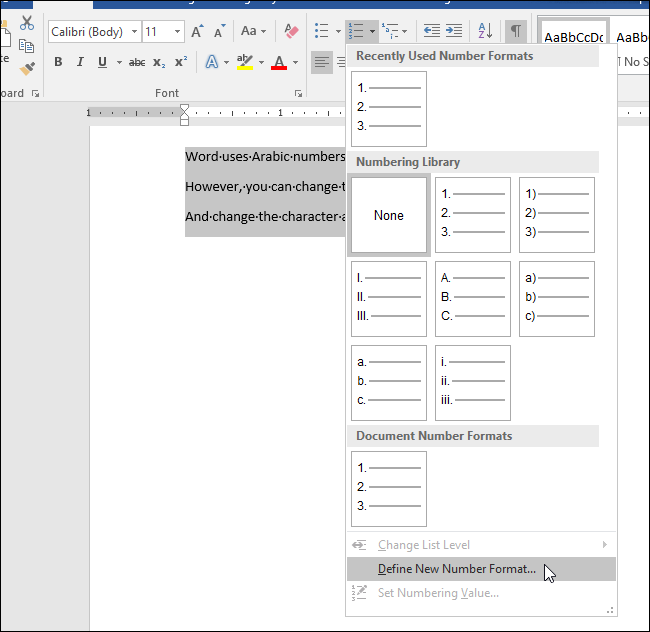
Task: Click the Format Painter brush icon
Action: (27, 68)
